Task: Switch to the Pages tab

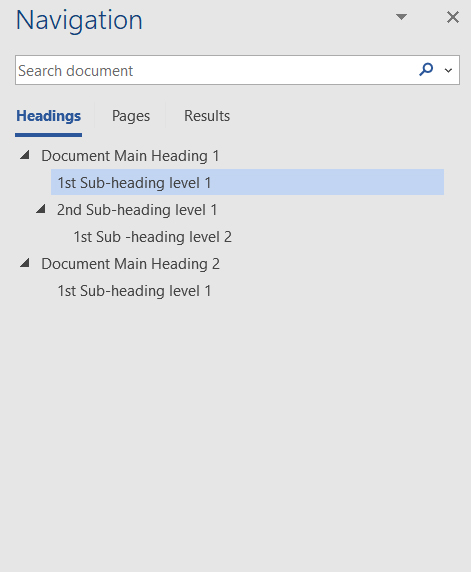Action: tap(131, 116)
